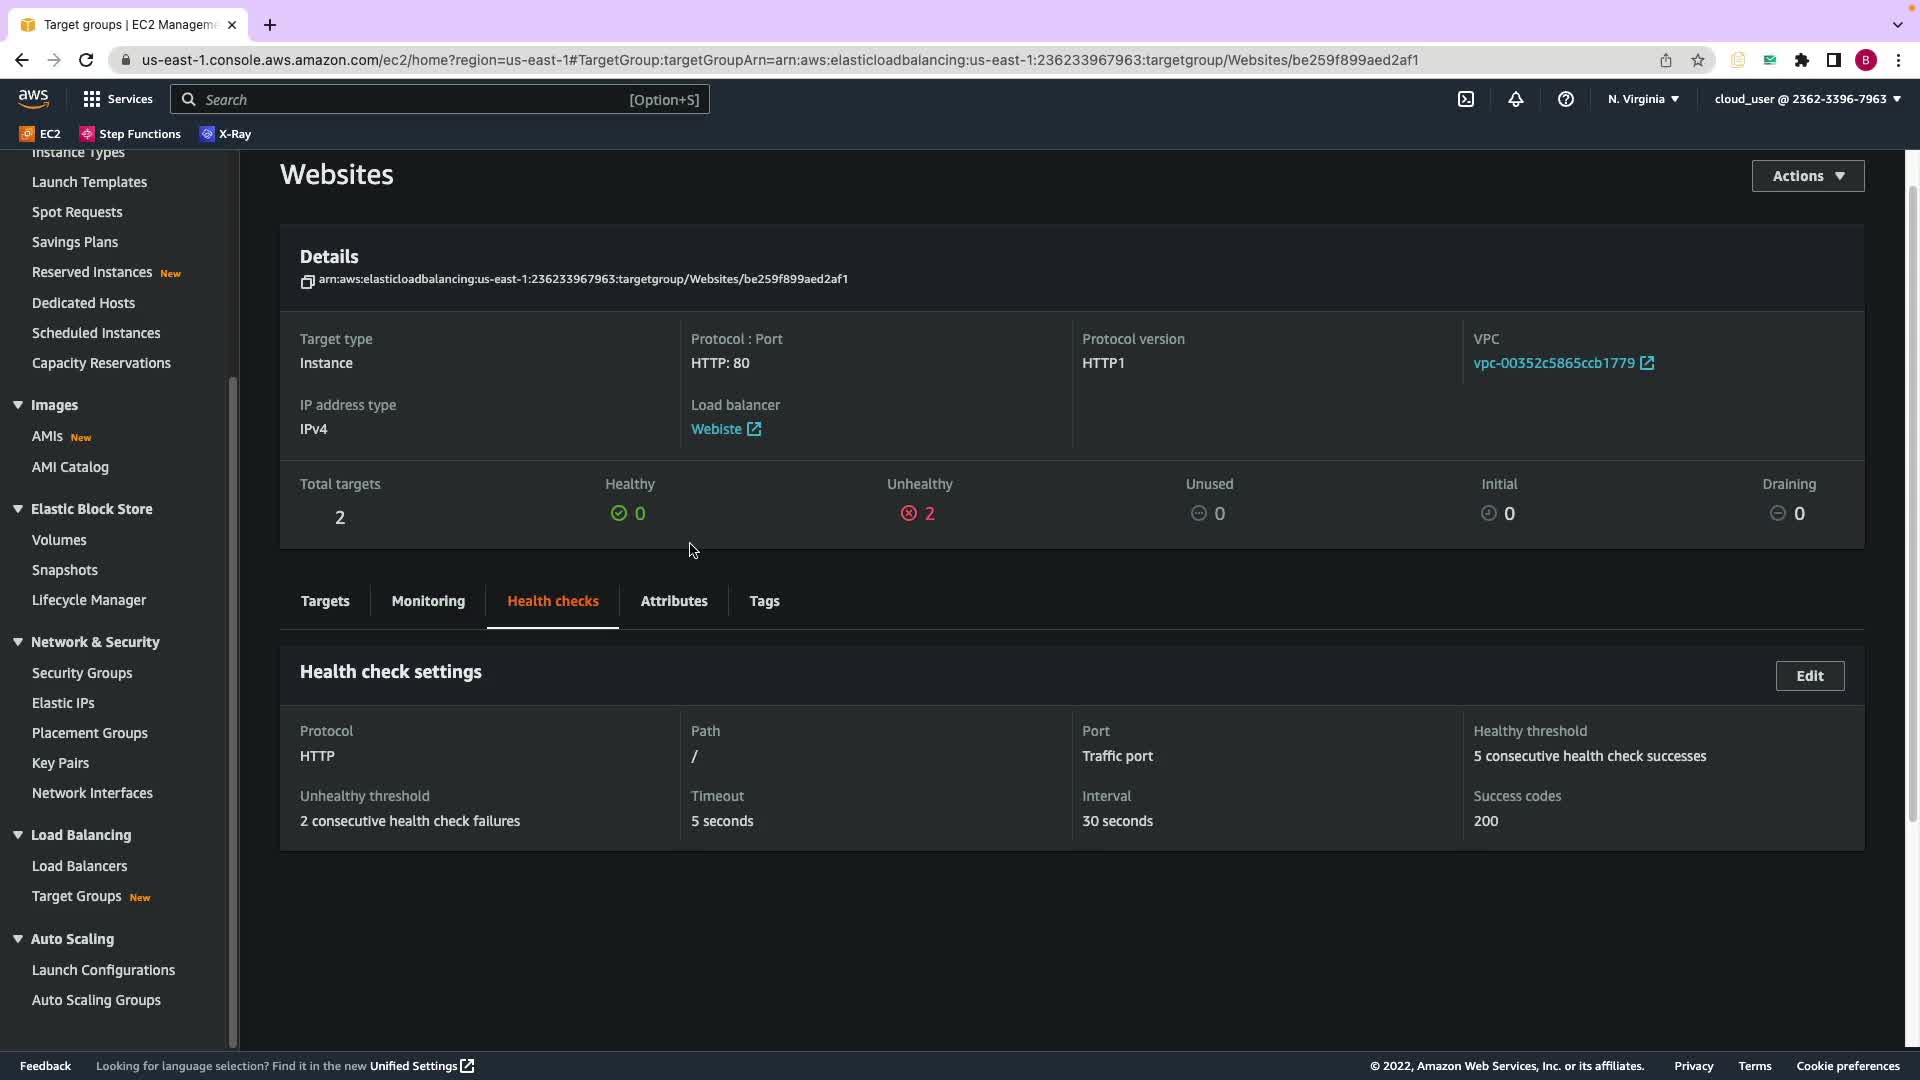Collapse the Load Balancing sidebar section
The width and height of the screenshot is (1920, 1080).
18,835
